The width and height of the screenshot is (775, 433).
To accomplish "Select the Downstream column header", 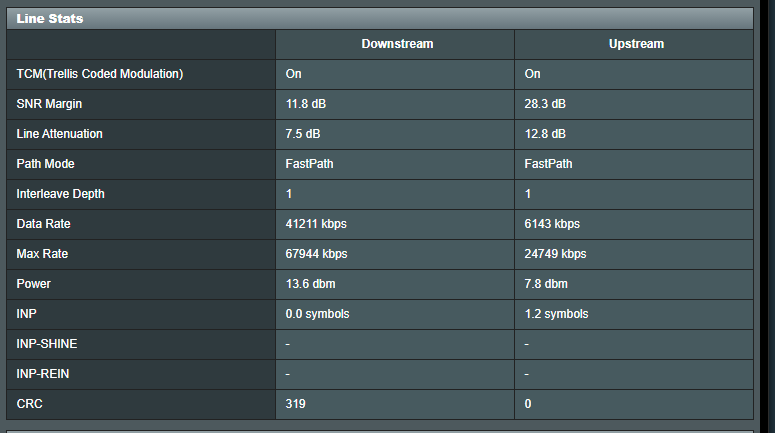I will [397, 44].
